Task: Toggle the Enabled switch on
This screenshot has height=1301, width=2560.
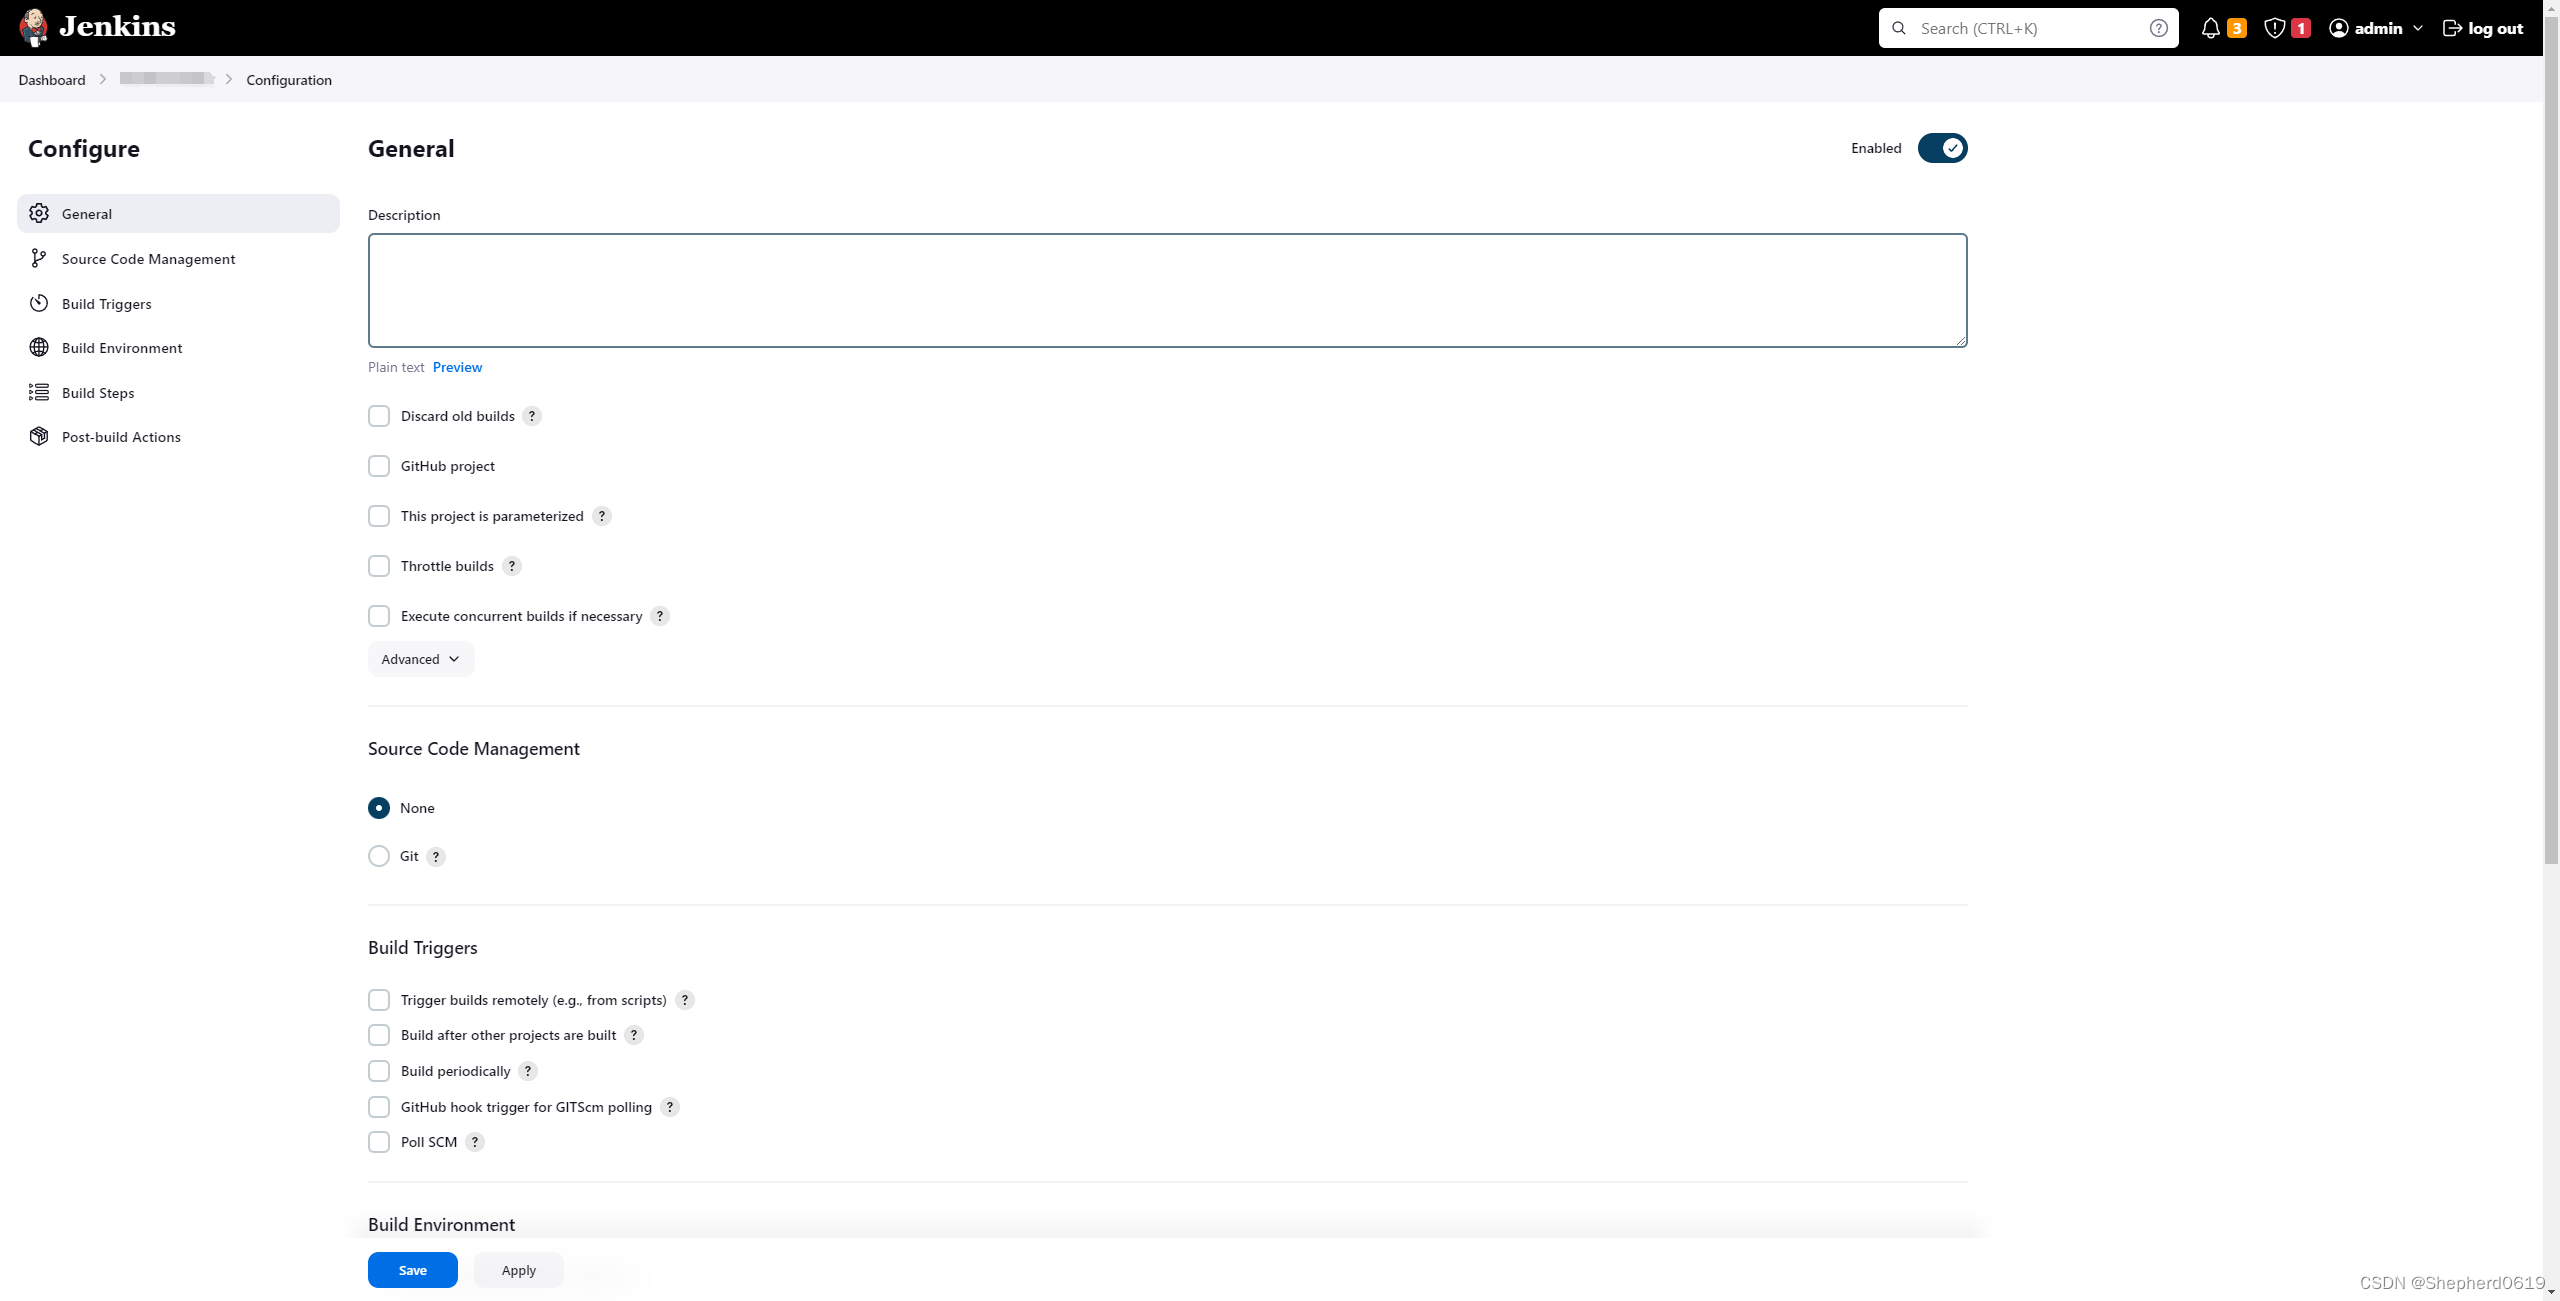Action: coord(1941,148)
